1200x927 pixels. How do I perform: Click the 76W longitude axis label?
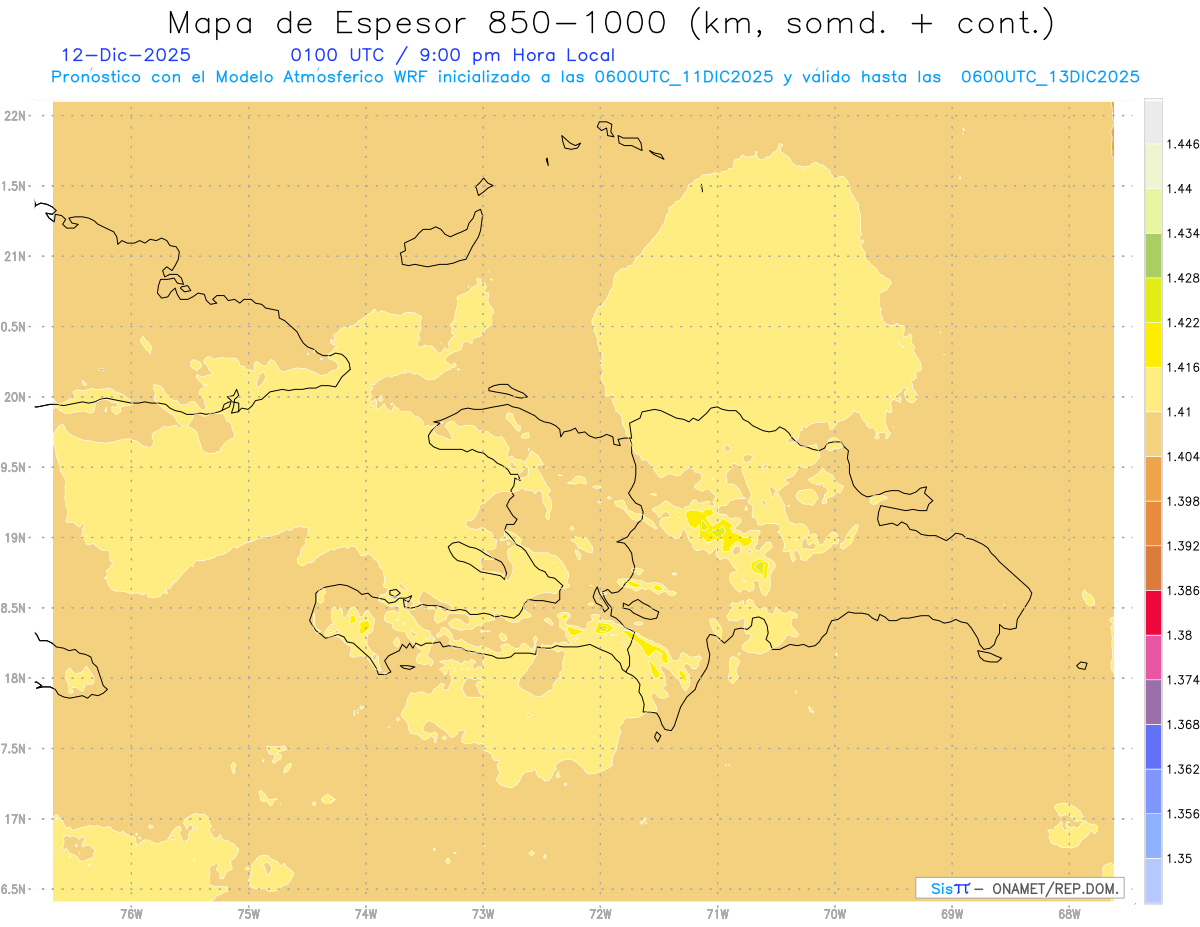131,914
